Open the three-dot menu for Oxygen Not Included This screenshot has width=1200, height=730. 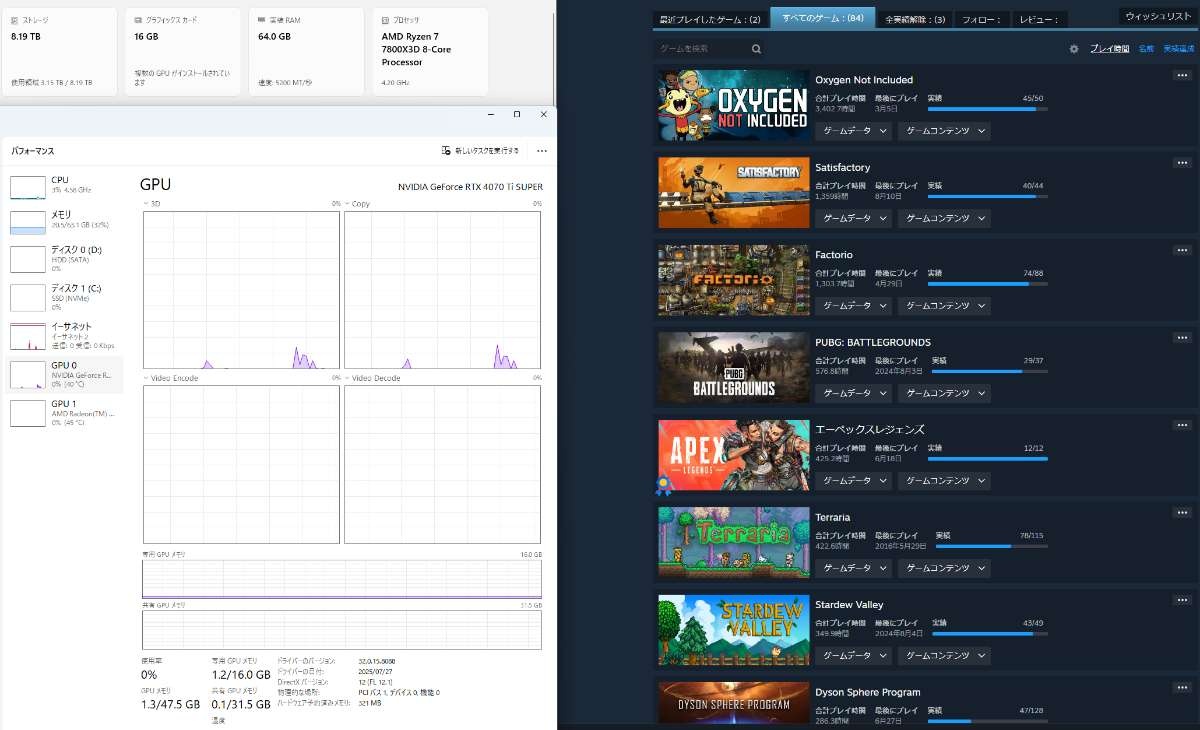[x=1182, y=76]
